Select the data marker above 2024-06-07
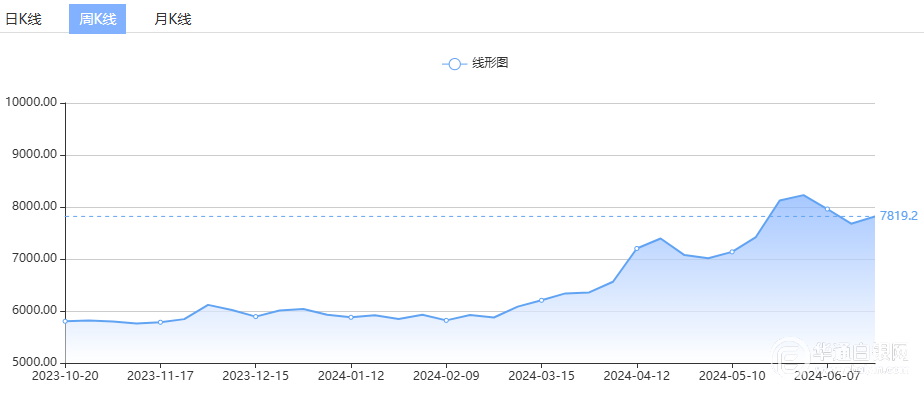Viewport: 924px width, 394px height. pos(827,208)
